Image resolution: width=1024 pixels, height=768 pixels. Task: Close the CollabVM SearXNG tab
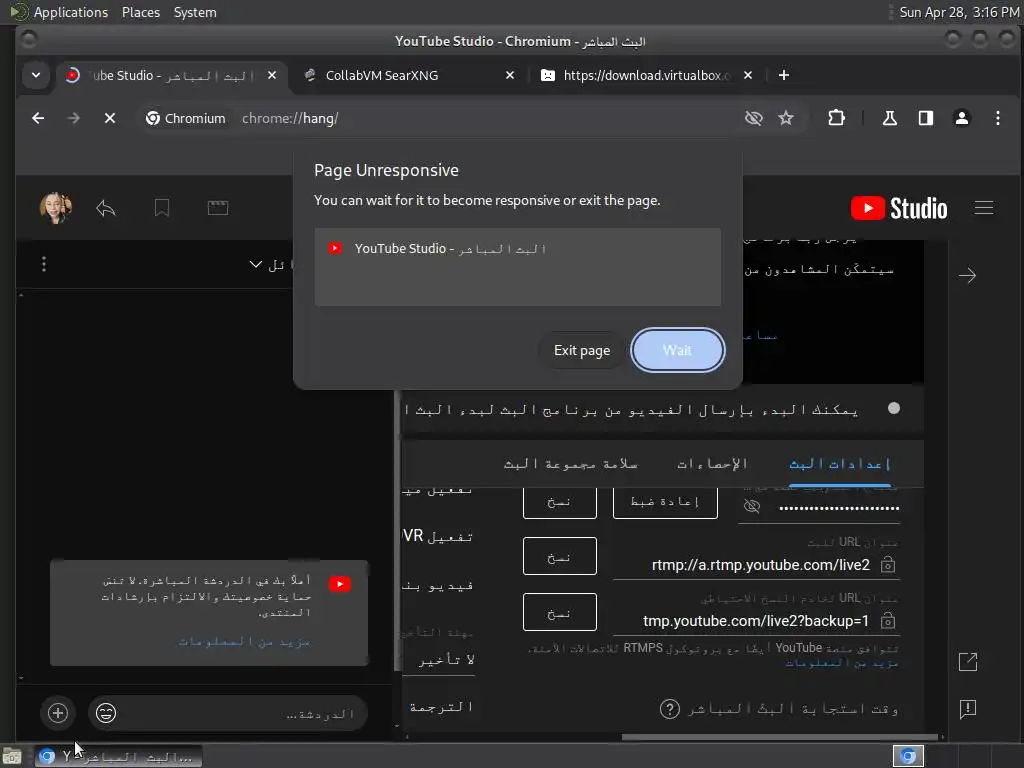click(510, 76)
